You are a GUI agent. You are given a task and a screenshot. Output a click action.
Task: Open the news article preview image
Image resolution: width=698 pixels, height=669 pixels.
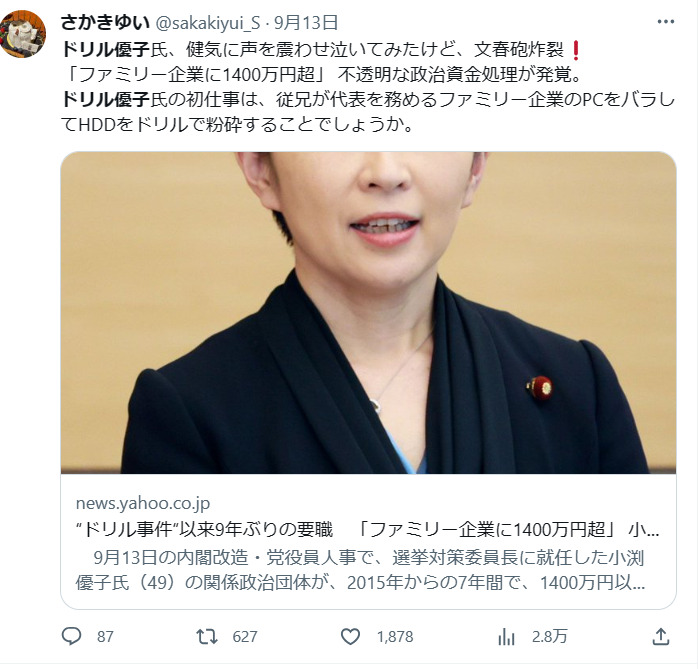coord(368,312)
